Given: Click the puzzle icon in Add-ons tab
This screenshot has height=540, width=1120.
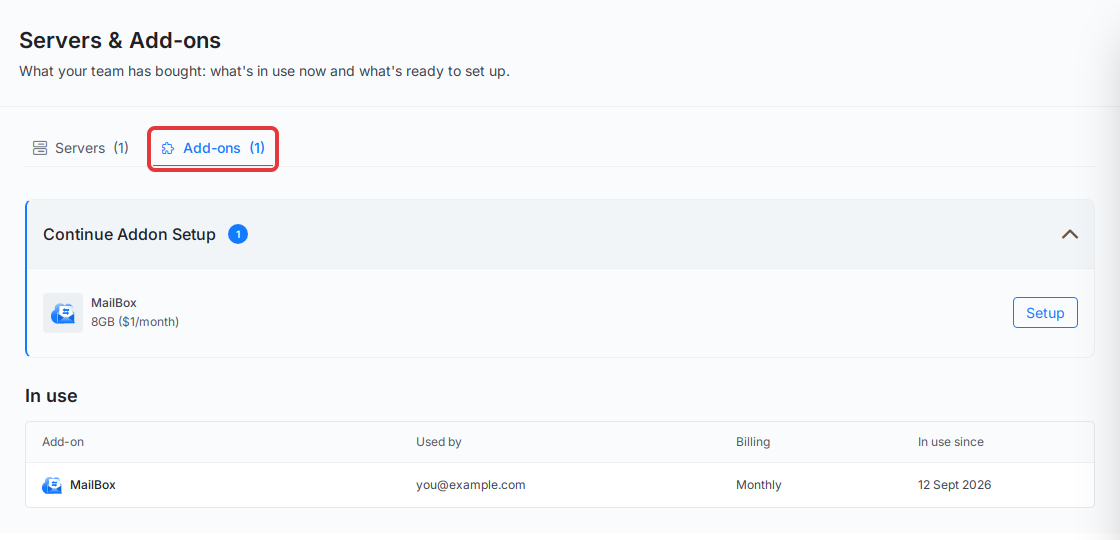Looking at the screenshot, I should pos(168,149).
